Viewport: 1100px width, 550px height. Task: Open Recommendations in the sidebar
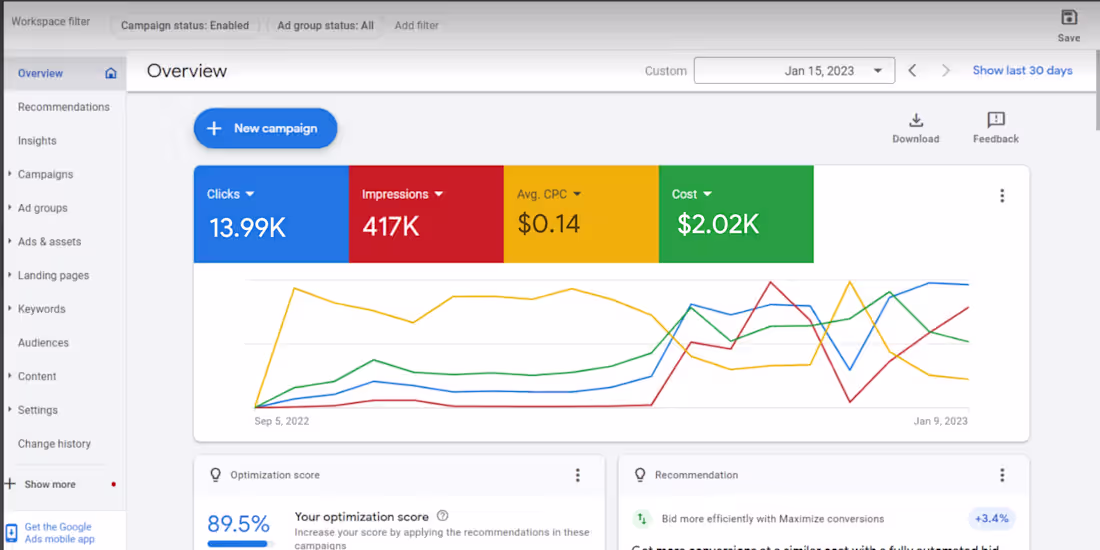[x=64, y=107]
